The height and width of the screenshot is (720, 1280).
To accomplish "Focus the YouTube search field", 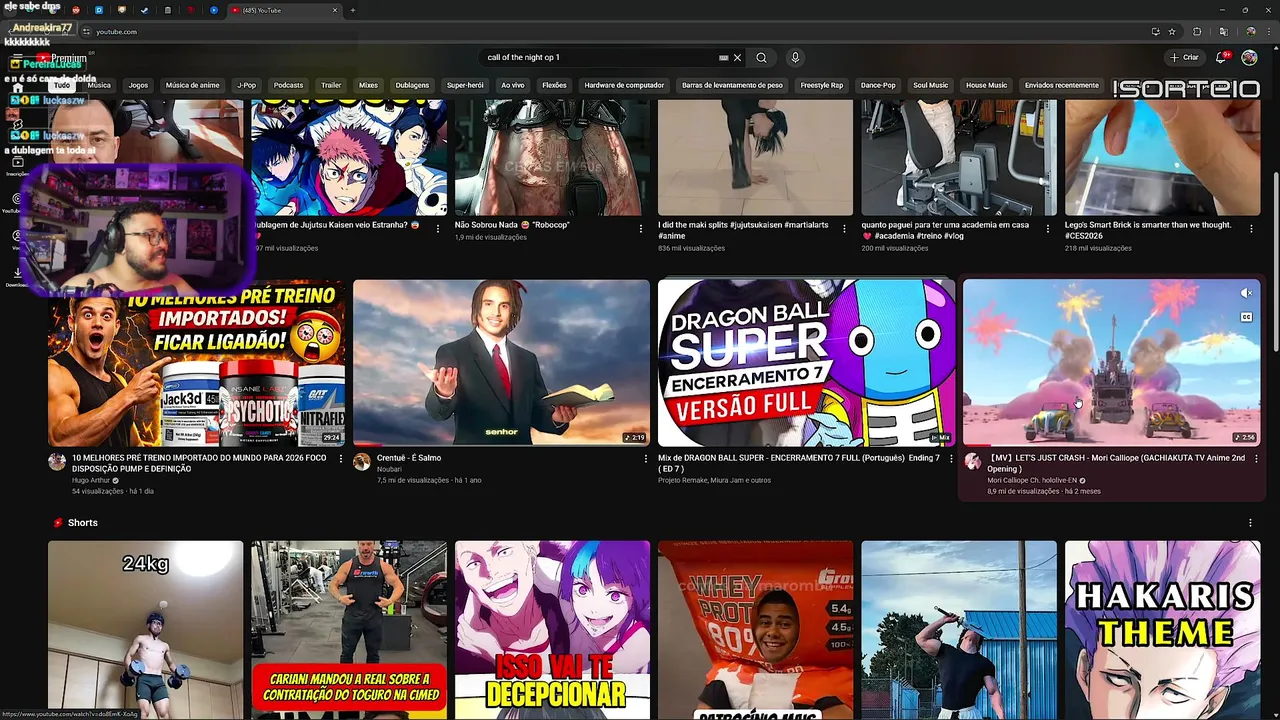I will click(x=600, y=58).
